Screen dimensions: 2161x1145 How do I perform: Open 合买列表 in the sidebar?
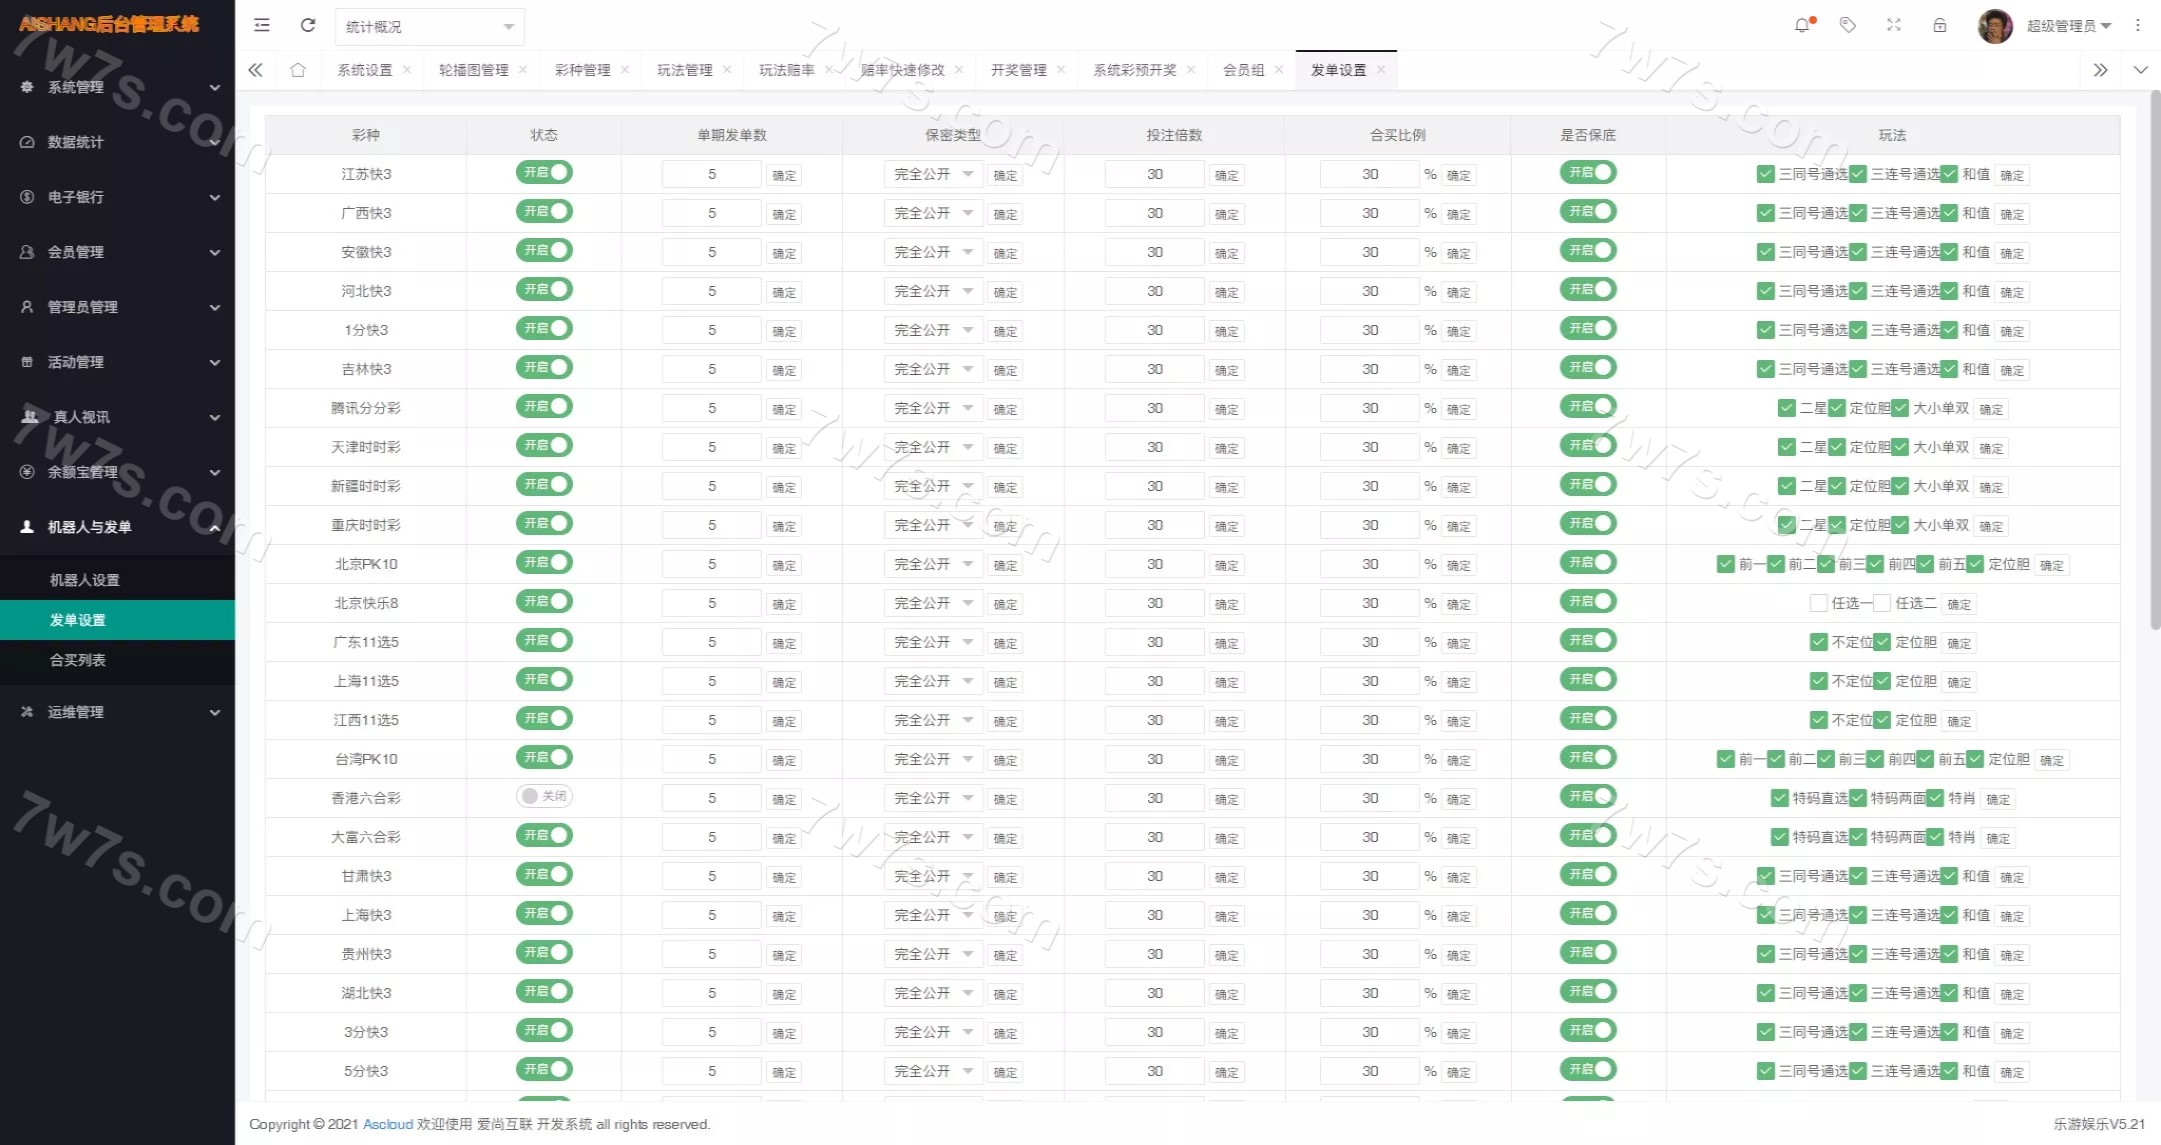(x=78, y=660)
